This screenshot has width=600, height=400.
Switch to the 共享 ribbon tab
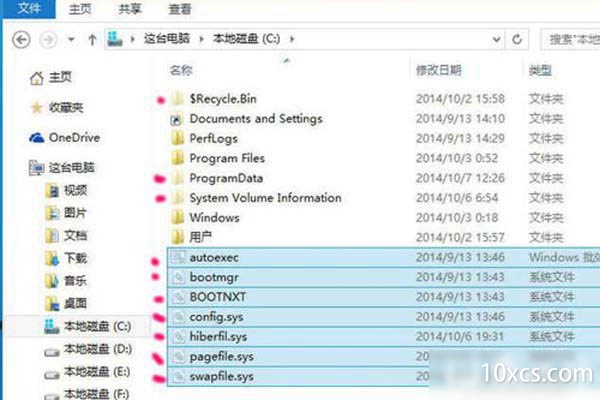[130, 9]
